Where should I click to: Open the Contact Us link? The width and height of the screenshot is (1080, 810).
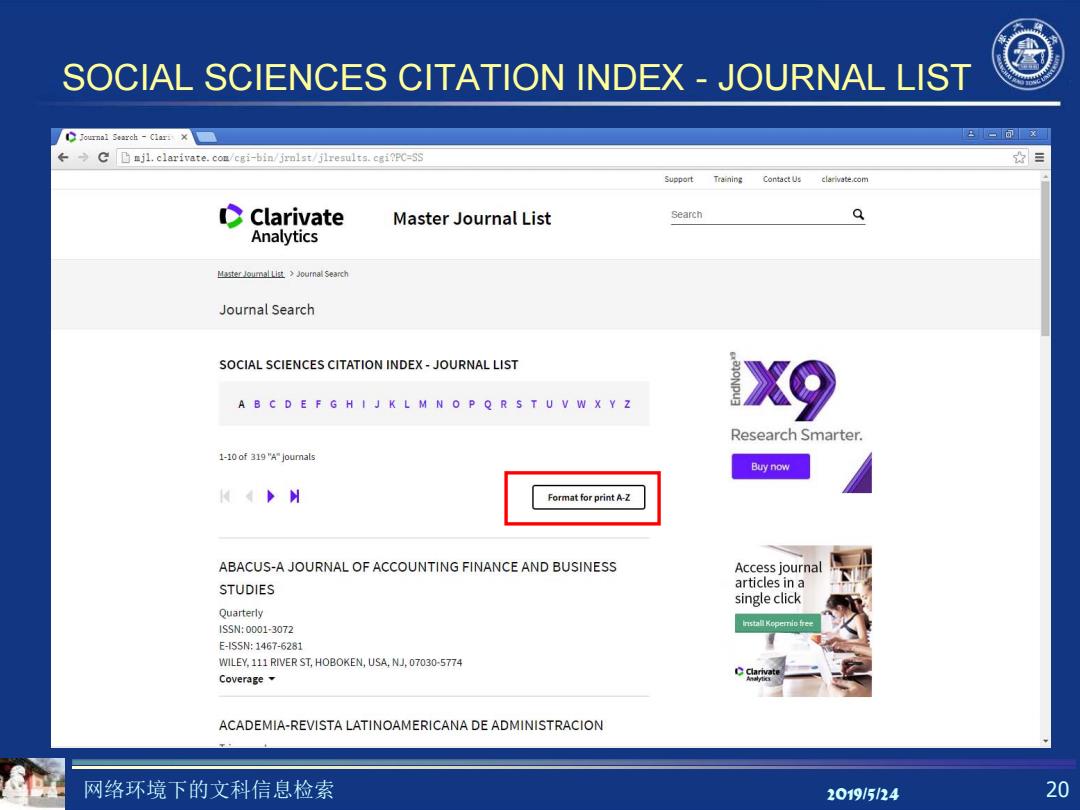782,179
